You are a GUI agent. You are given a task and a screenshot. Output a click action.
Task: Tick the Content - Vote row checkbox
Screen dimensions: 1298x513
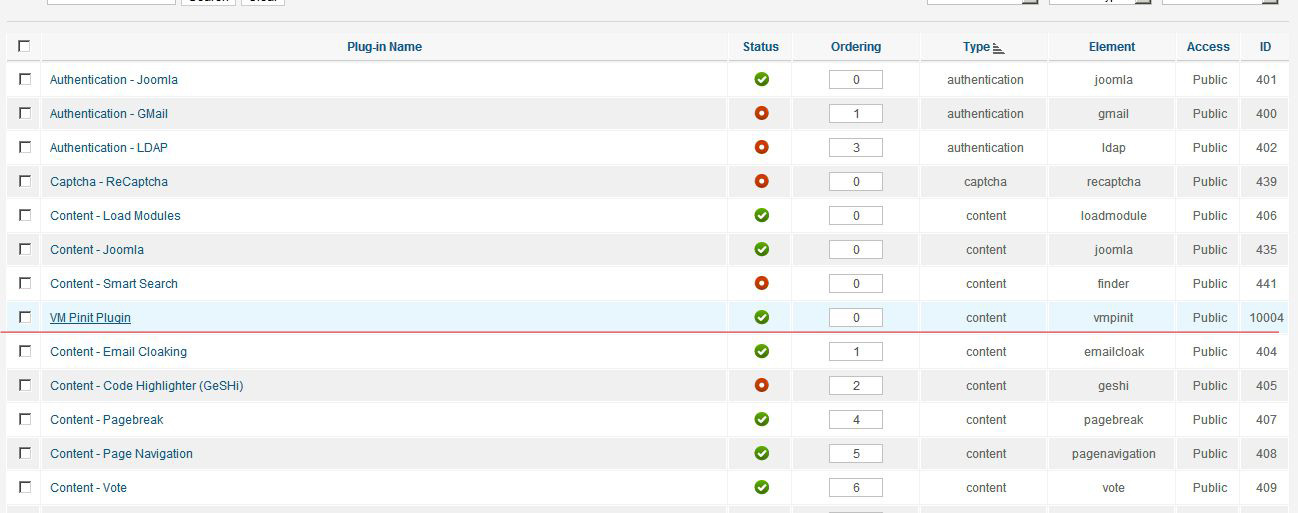(25, 487)
